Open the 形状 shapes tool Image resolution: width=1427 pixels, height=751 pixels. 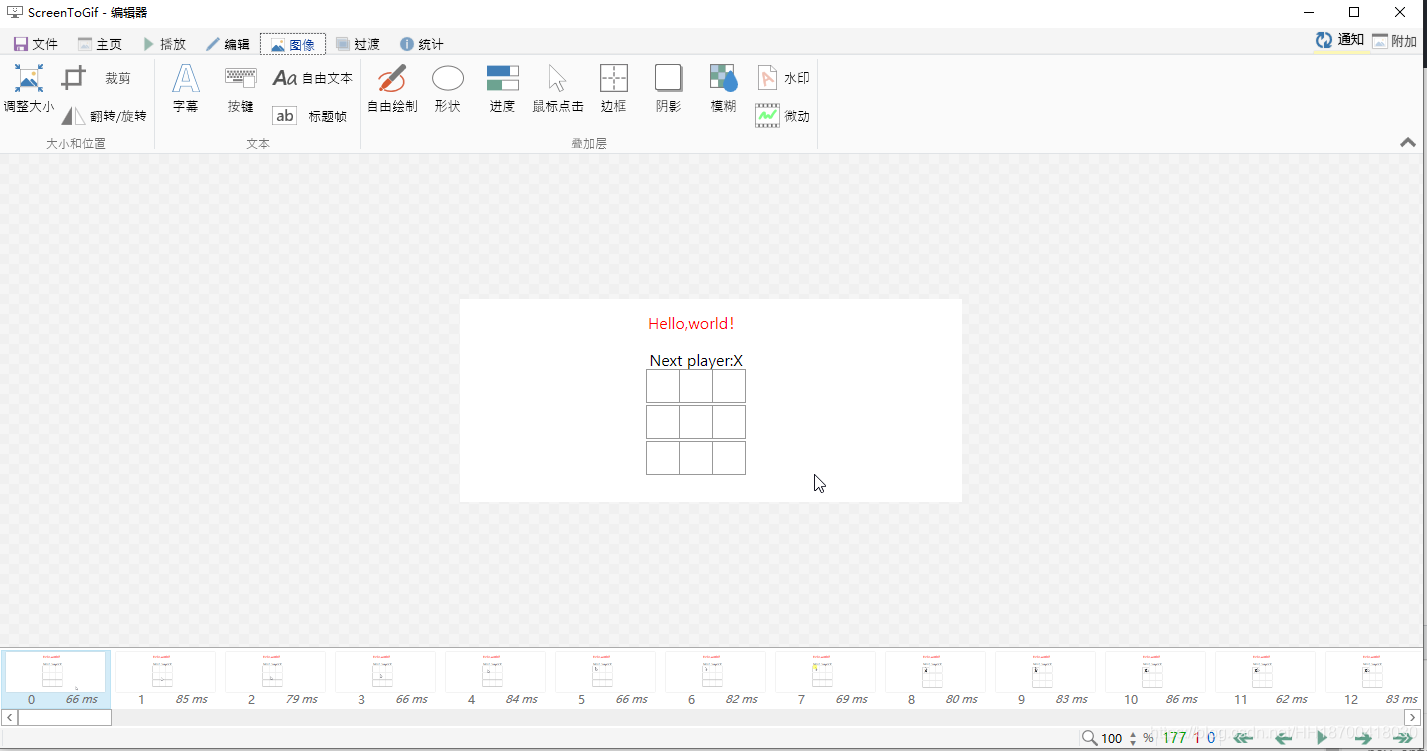(x=448, y=89)
